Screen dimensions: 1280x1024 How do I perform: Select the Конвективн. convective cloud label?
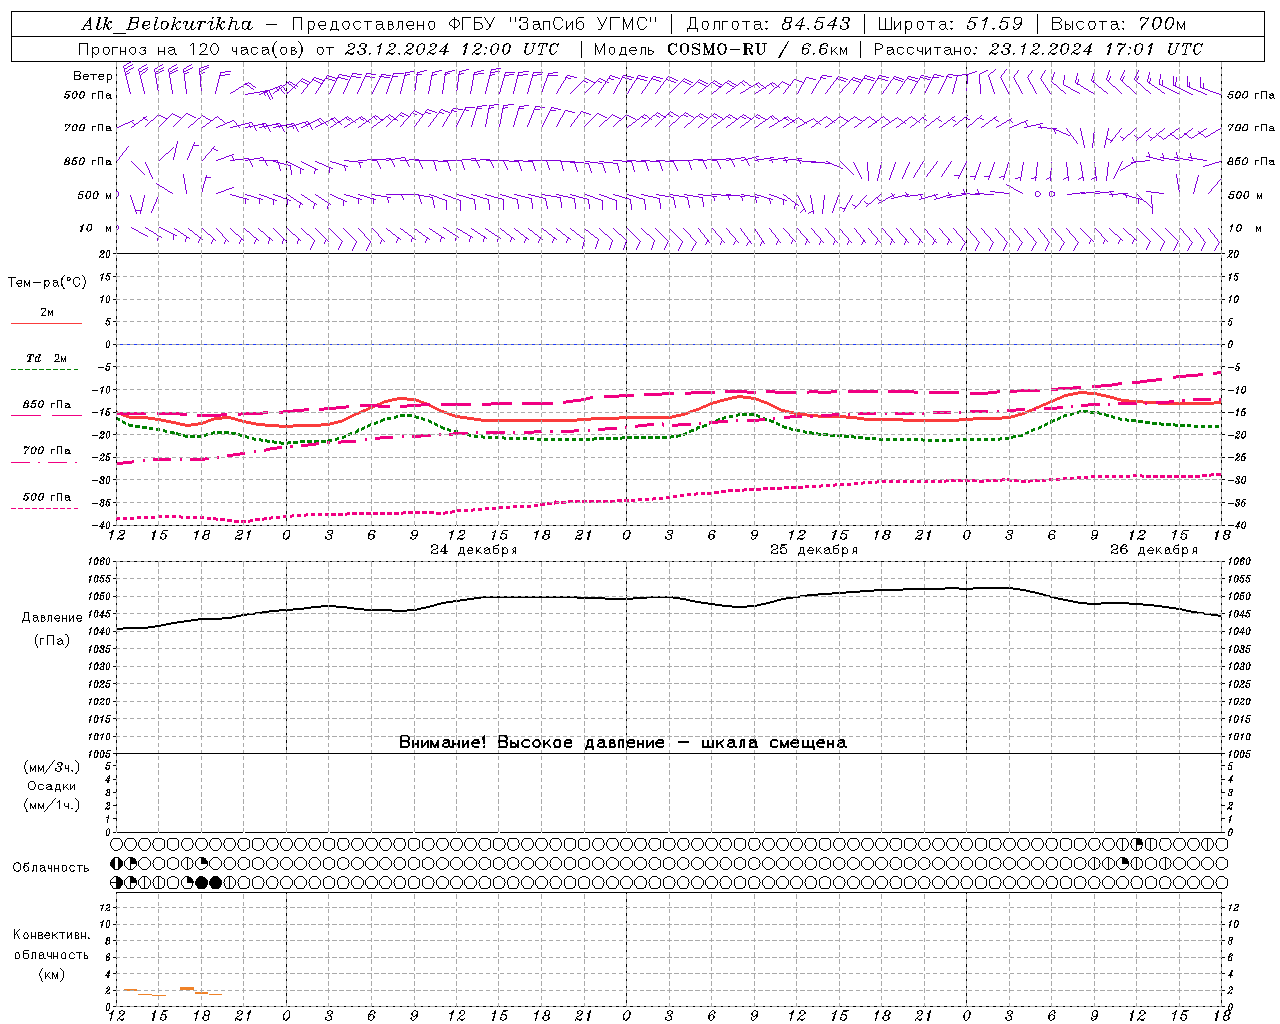click(x=52, y=935)
